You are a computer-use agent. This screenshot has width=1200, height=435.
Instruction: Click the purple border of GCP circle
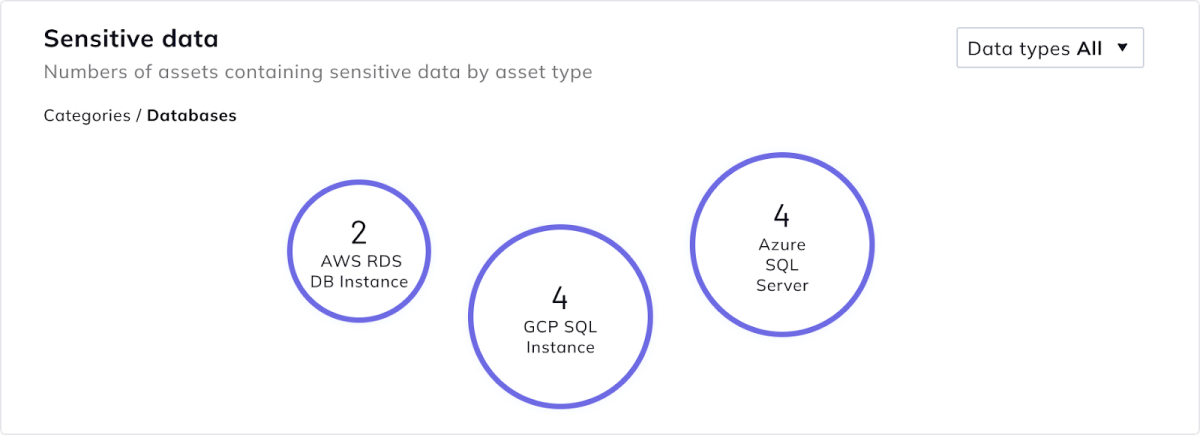pos(471,316)
